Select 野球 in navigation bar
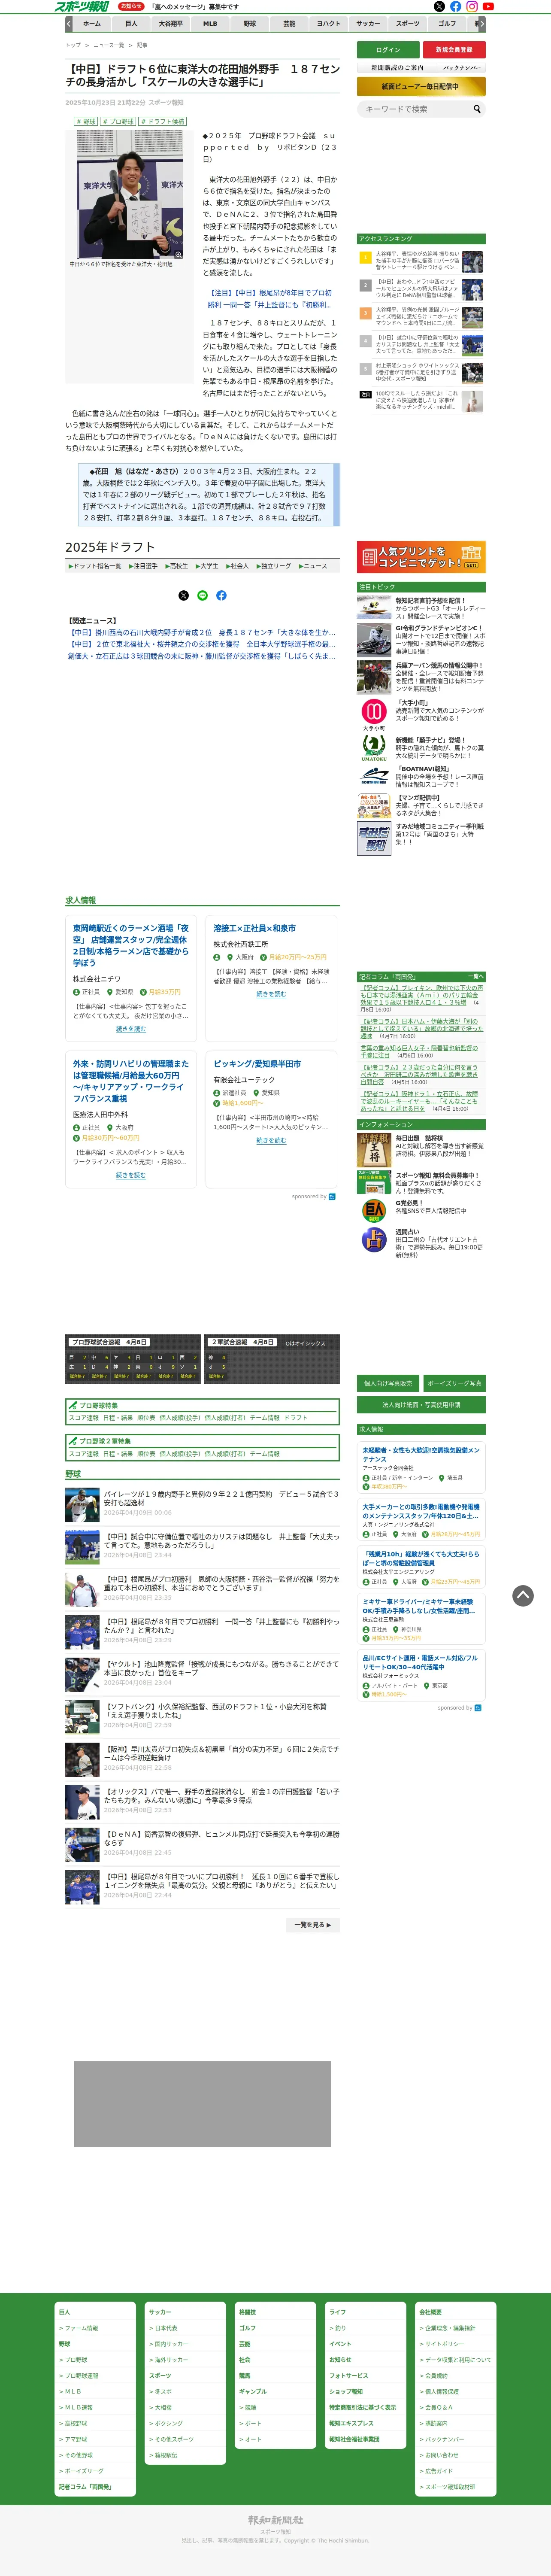Screen dimensions: 551x2576 tap(250, 23)
